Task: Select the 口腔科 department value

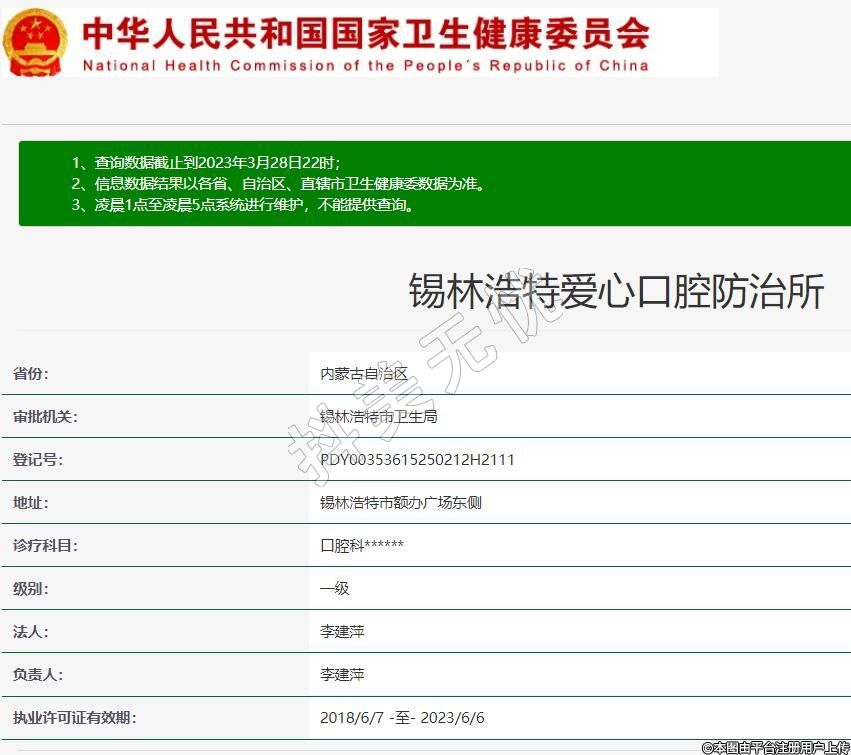Action: pyautogui.click(x=361, y=546)
